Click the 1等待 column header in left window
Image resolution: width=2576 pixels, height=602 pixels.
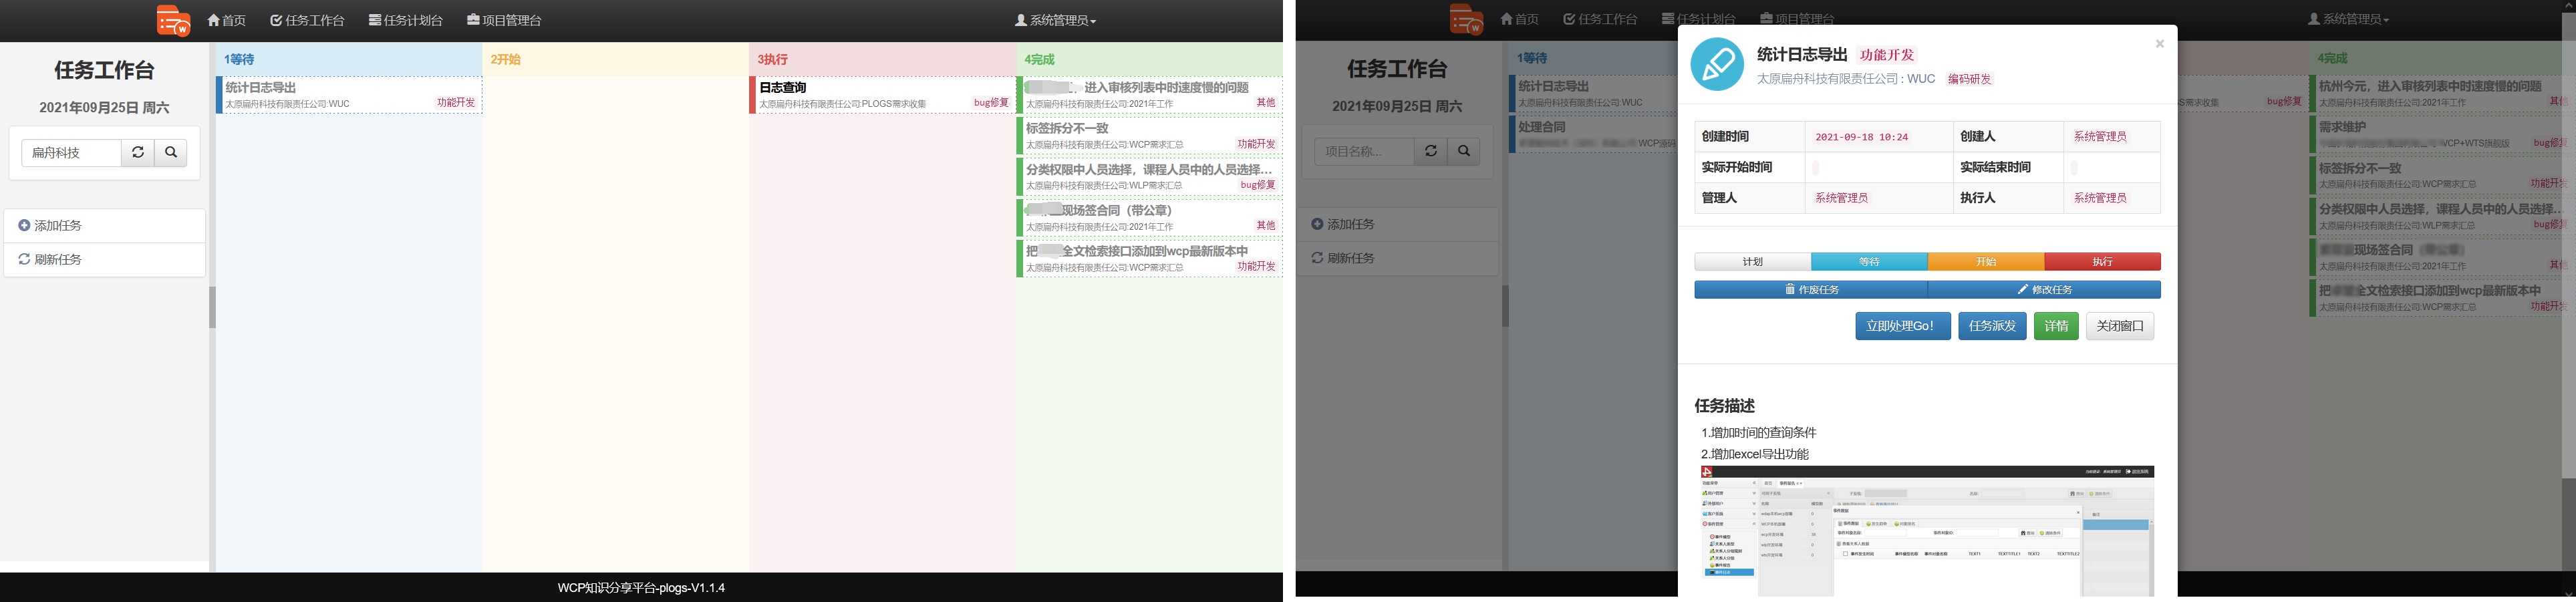point(349,59)
